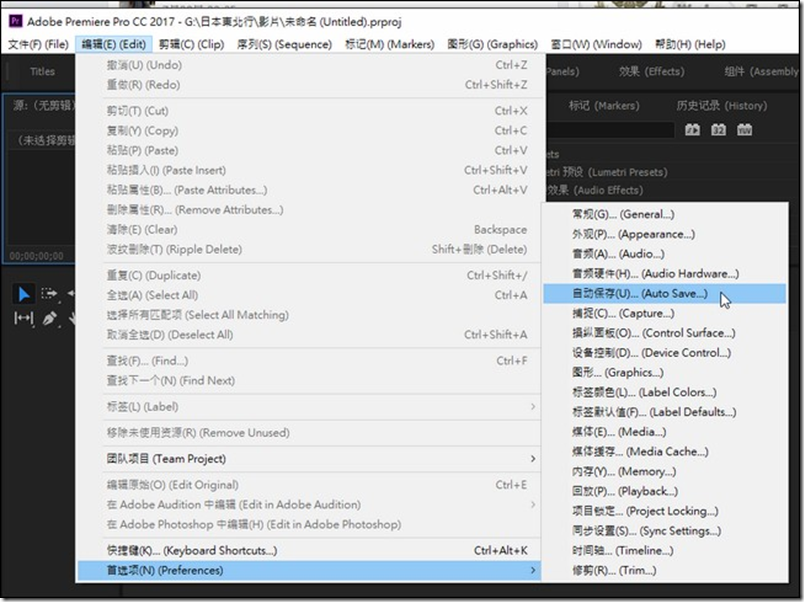Open Memory preferences
The width and height of the screenshot is (804, 602).
coord(665,471)
